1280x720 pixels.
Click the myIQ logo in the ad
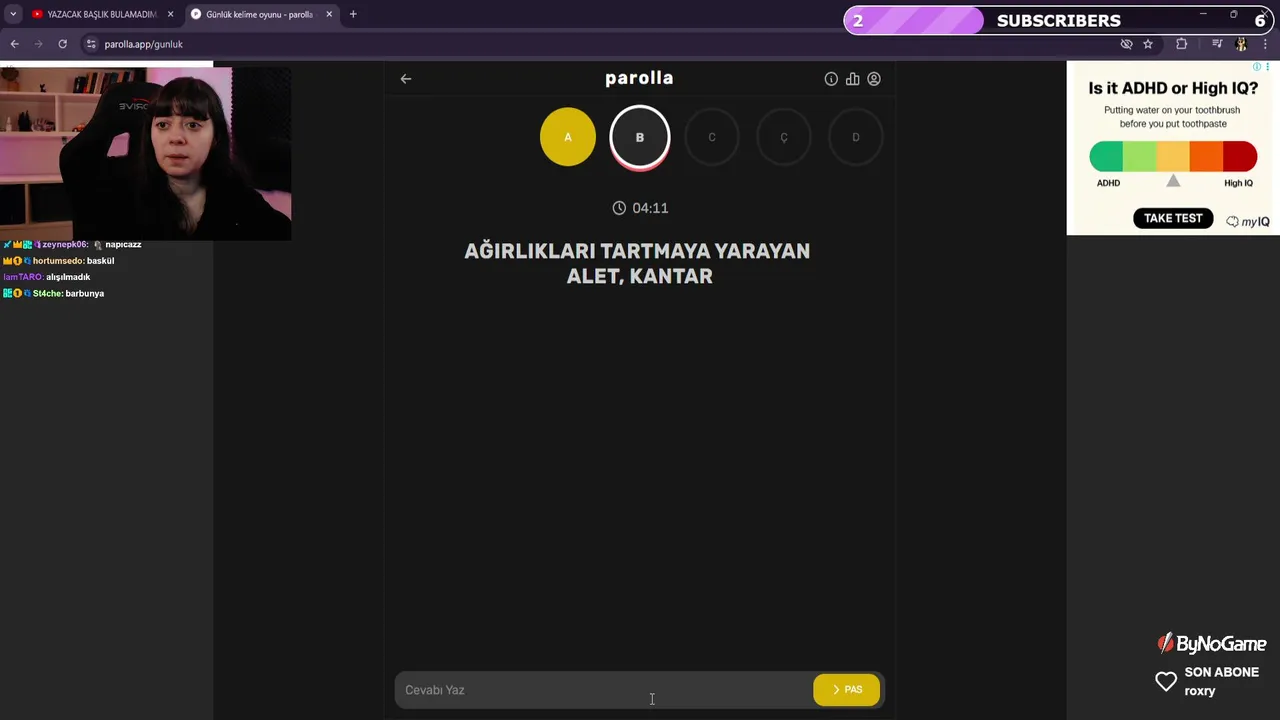pos(1248,221)
